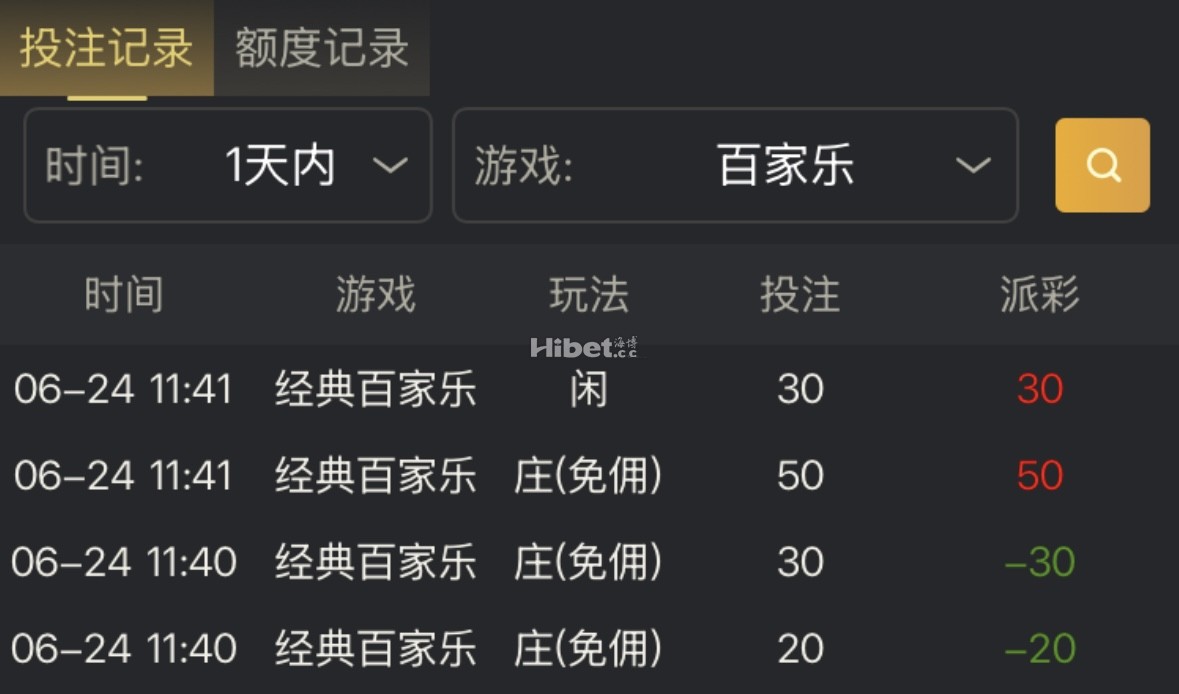Click the first 庄(免佣) play type entry
Image resolution: width=1179 pixels, height=694 pixels.
click(x=589, y=476)
